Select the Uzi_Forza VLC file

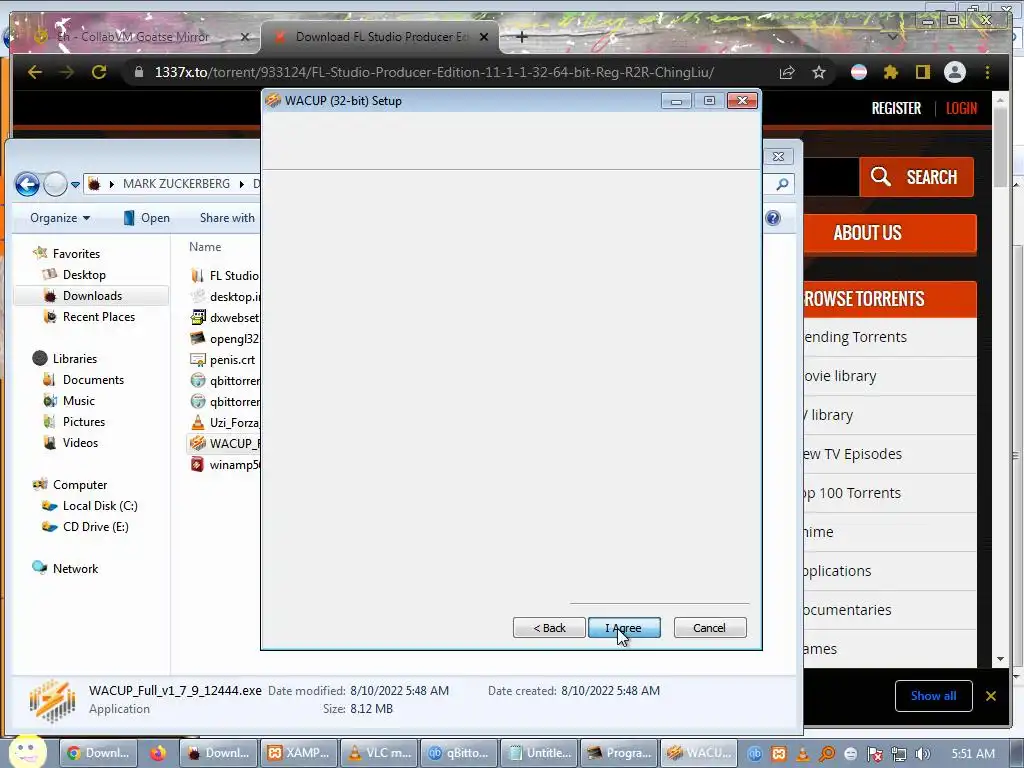pyautogui.click(x=225, y=423)
